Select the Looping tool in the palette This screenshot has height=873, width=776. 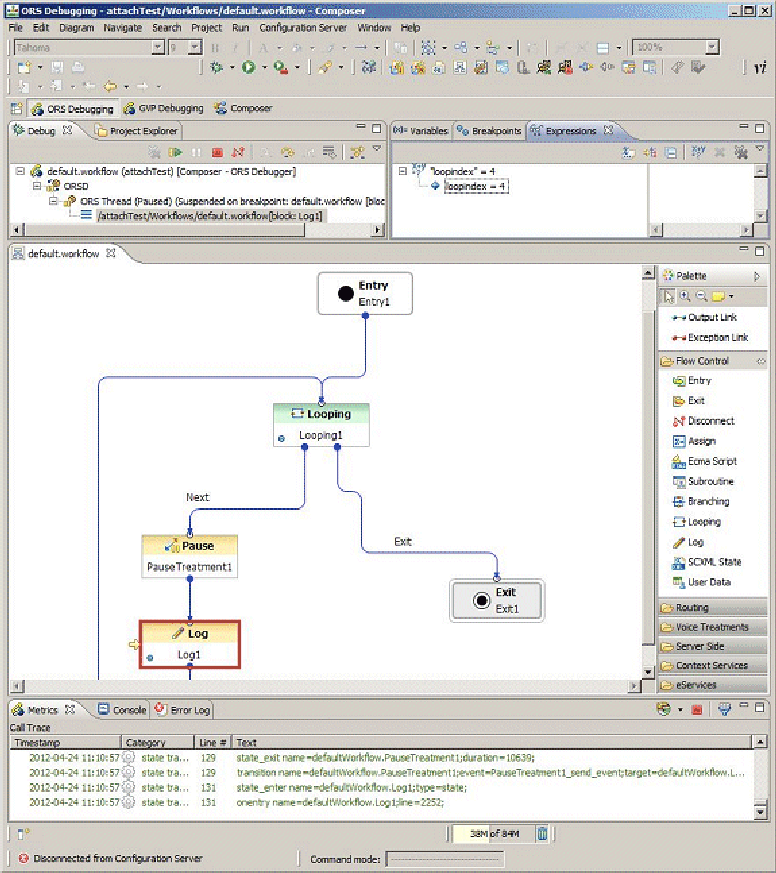tap(703, 522)
